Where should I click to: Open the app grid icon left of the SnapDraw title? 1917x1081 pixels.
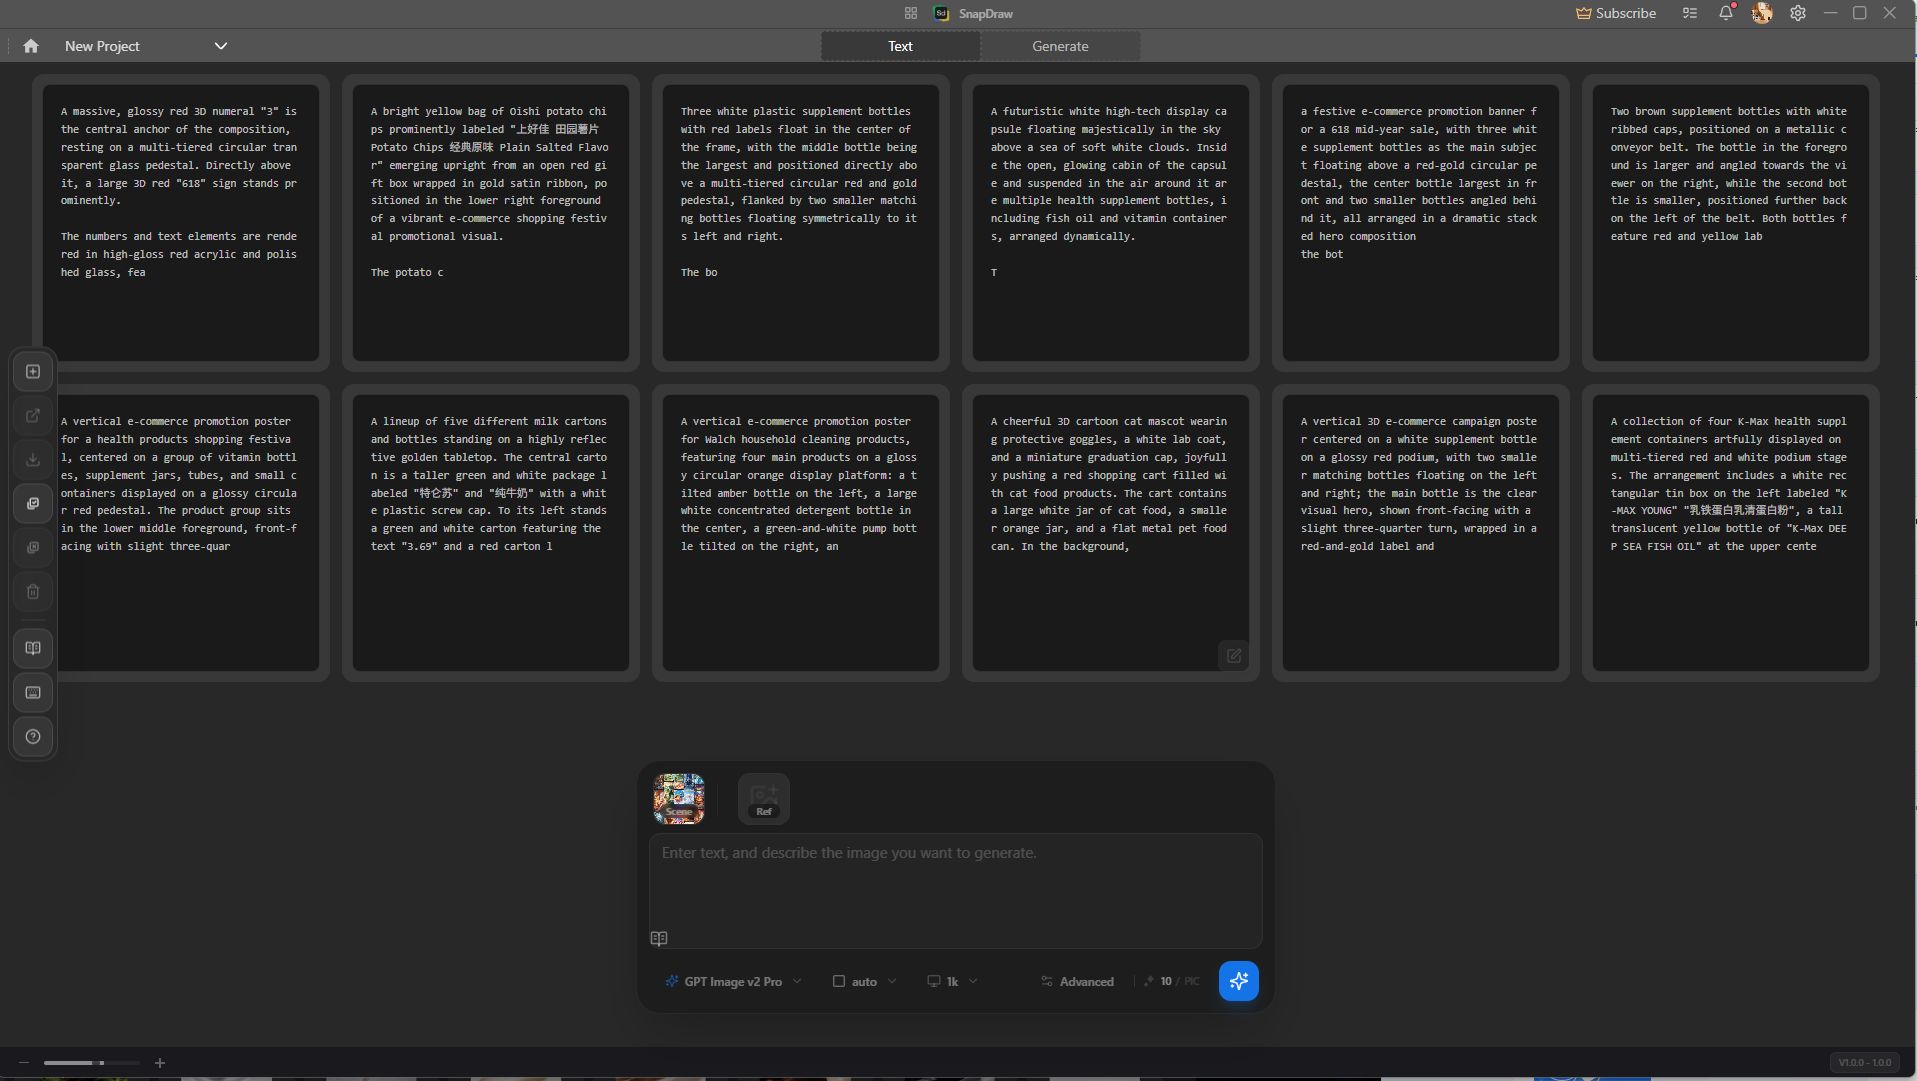(911, 13)
